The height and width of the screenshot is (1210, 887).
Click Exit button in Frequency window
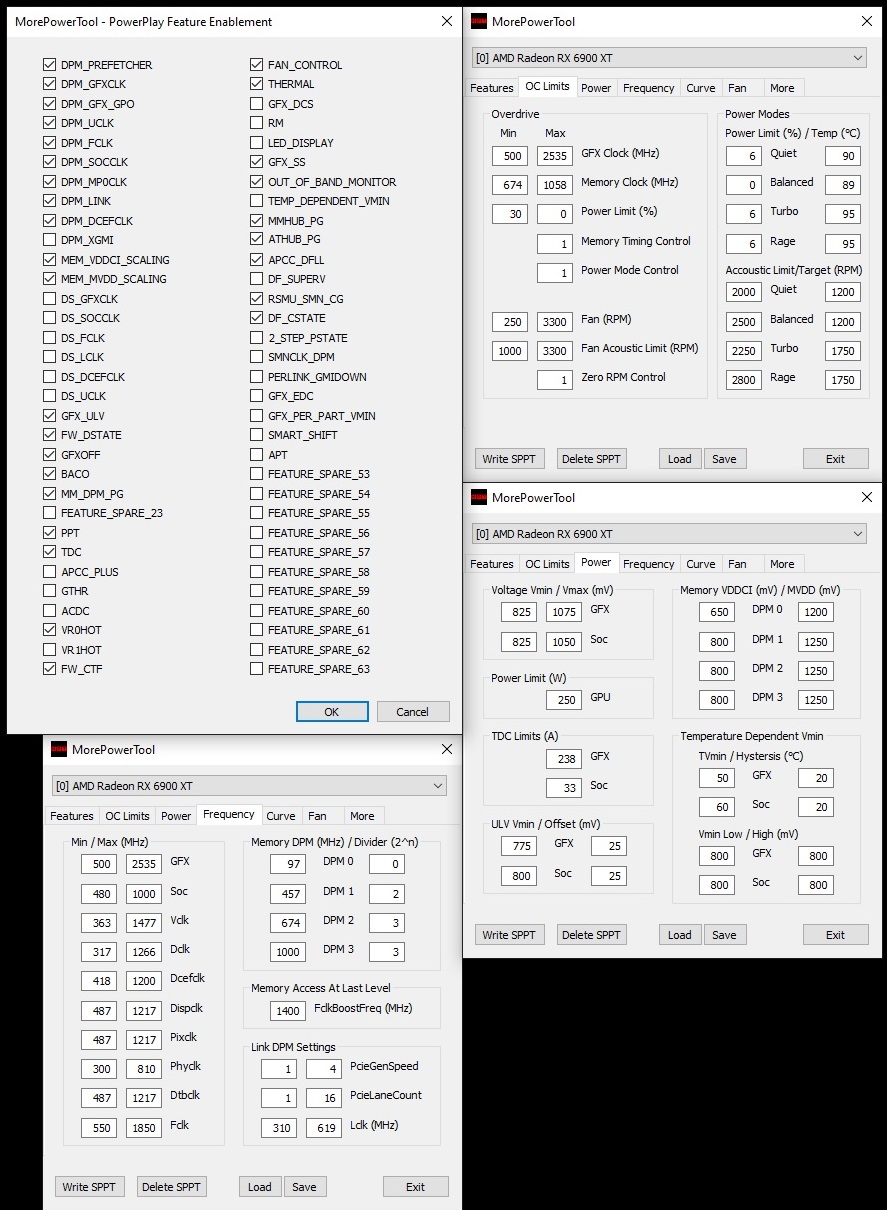(416, 1187)
